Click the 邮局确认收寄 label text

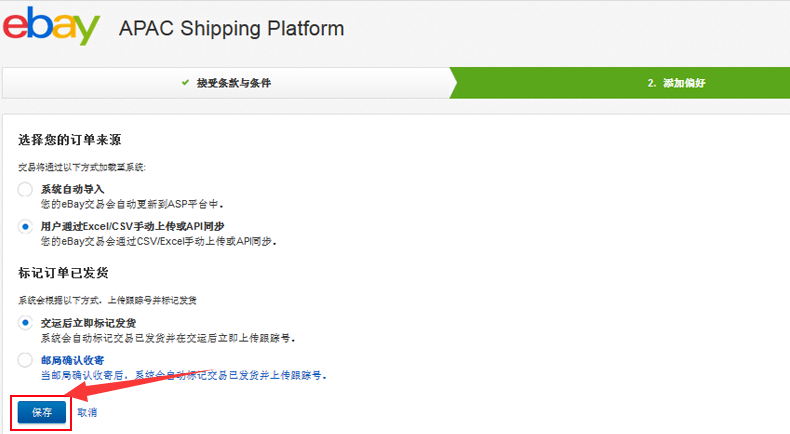click(x=72, y=360)
